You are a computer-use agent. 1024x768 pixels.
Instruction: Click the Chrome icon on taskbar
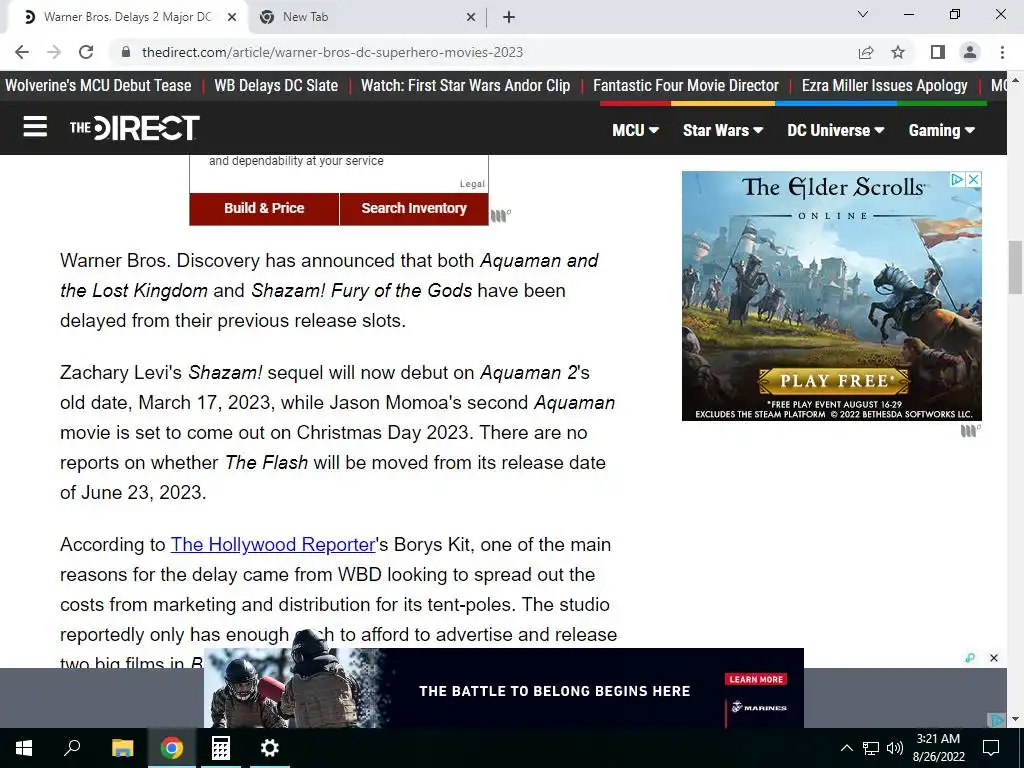172,748
